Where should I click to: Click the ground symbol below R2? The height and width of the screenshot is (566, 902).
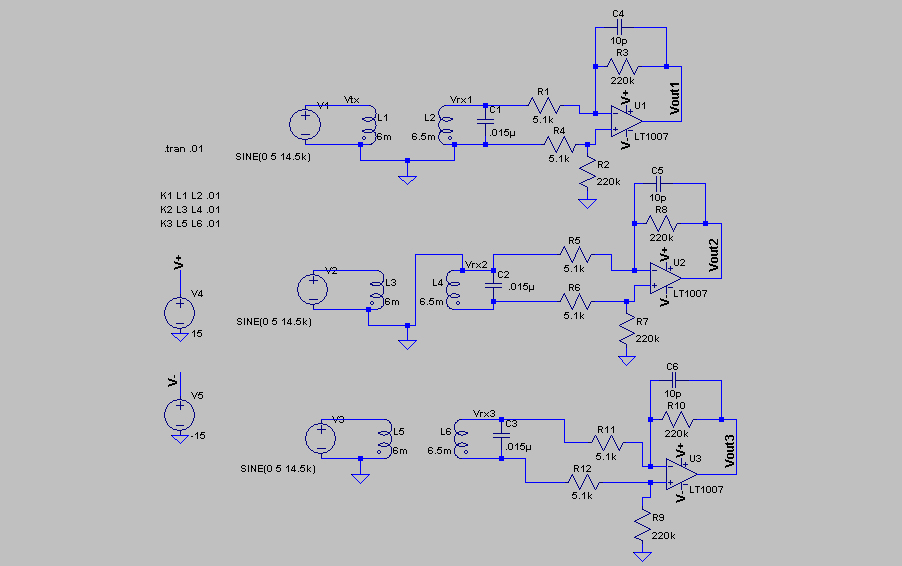[587, 204]
